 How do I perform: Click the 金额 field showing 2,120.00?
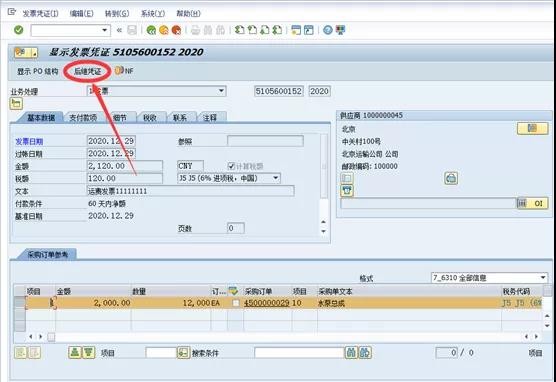[x=125, y=166]
